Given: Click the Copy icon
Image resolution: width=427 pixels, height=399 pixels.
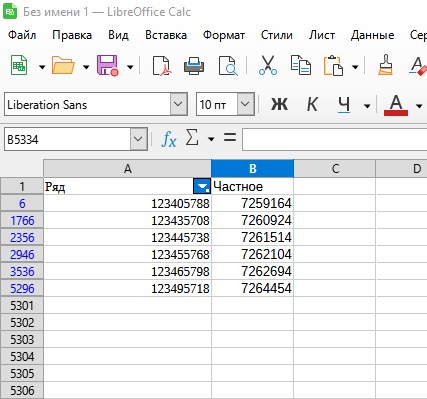Looking at the screenshot, I should (x=301, y=65).
